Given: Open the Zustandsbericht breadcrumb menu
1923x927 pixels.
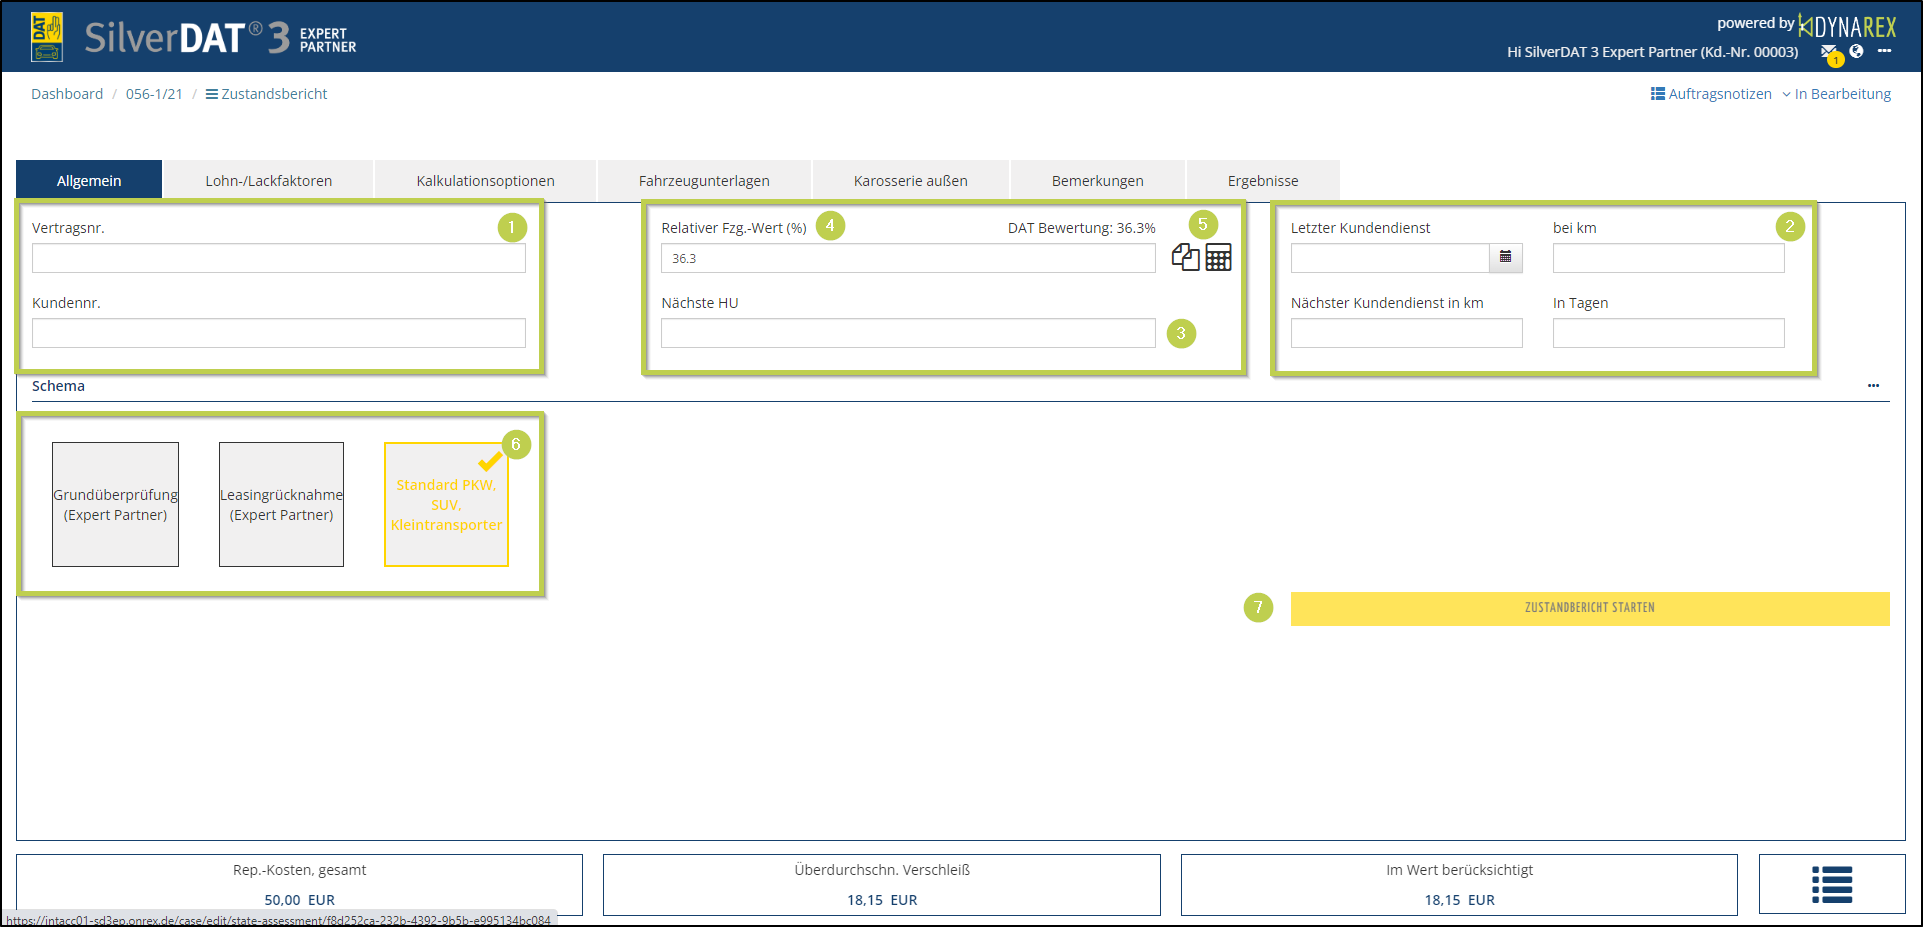Looking at the screenshot, I should [267, 94].
